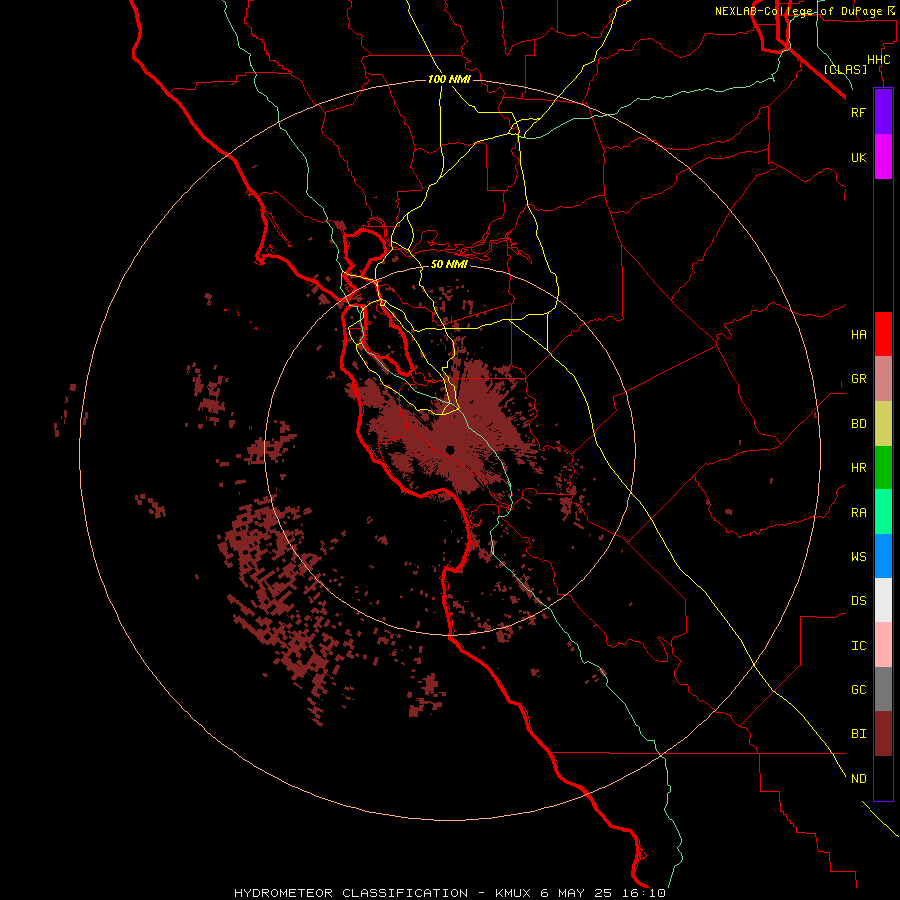
Task: Click the ND black legend color swatch
Action: 883,778
